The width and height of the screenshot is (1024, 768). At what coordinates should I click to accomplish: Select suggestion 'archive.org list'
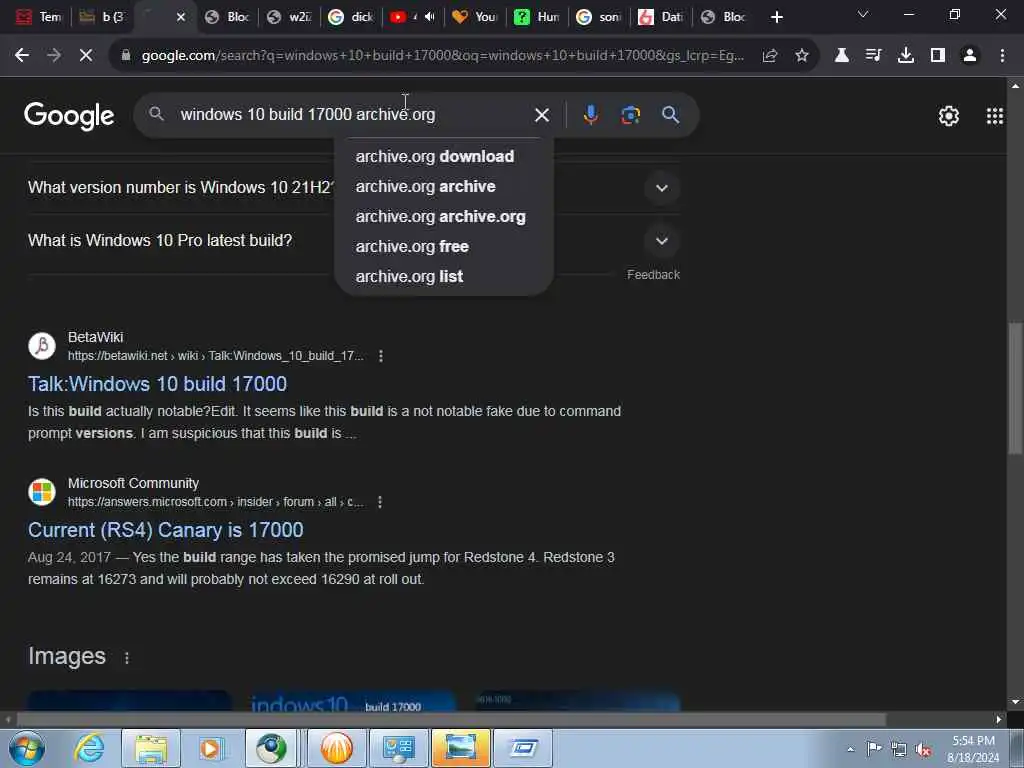tap(444, 277)
